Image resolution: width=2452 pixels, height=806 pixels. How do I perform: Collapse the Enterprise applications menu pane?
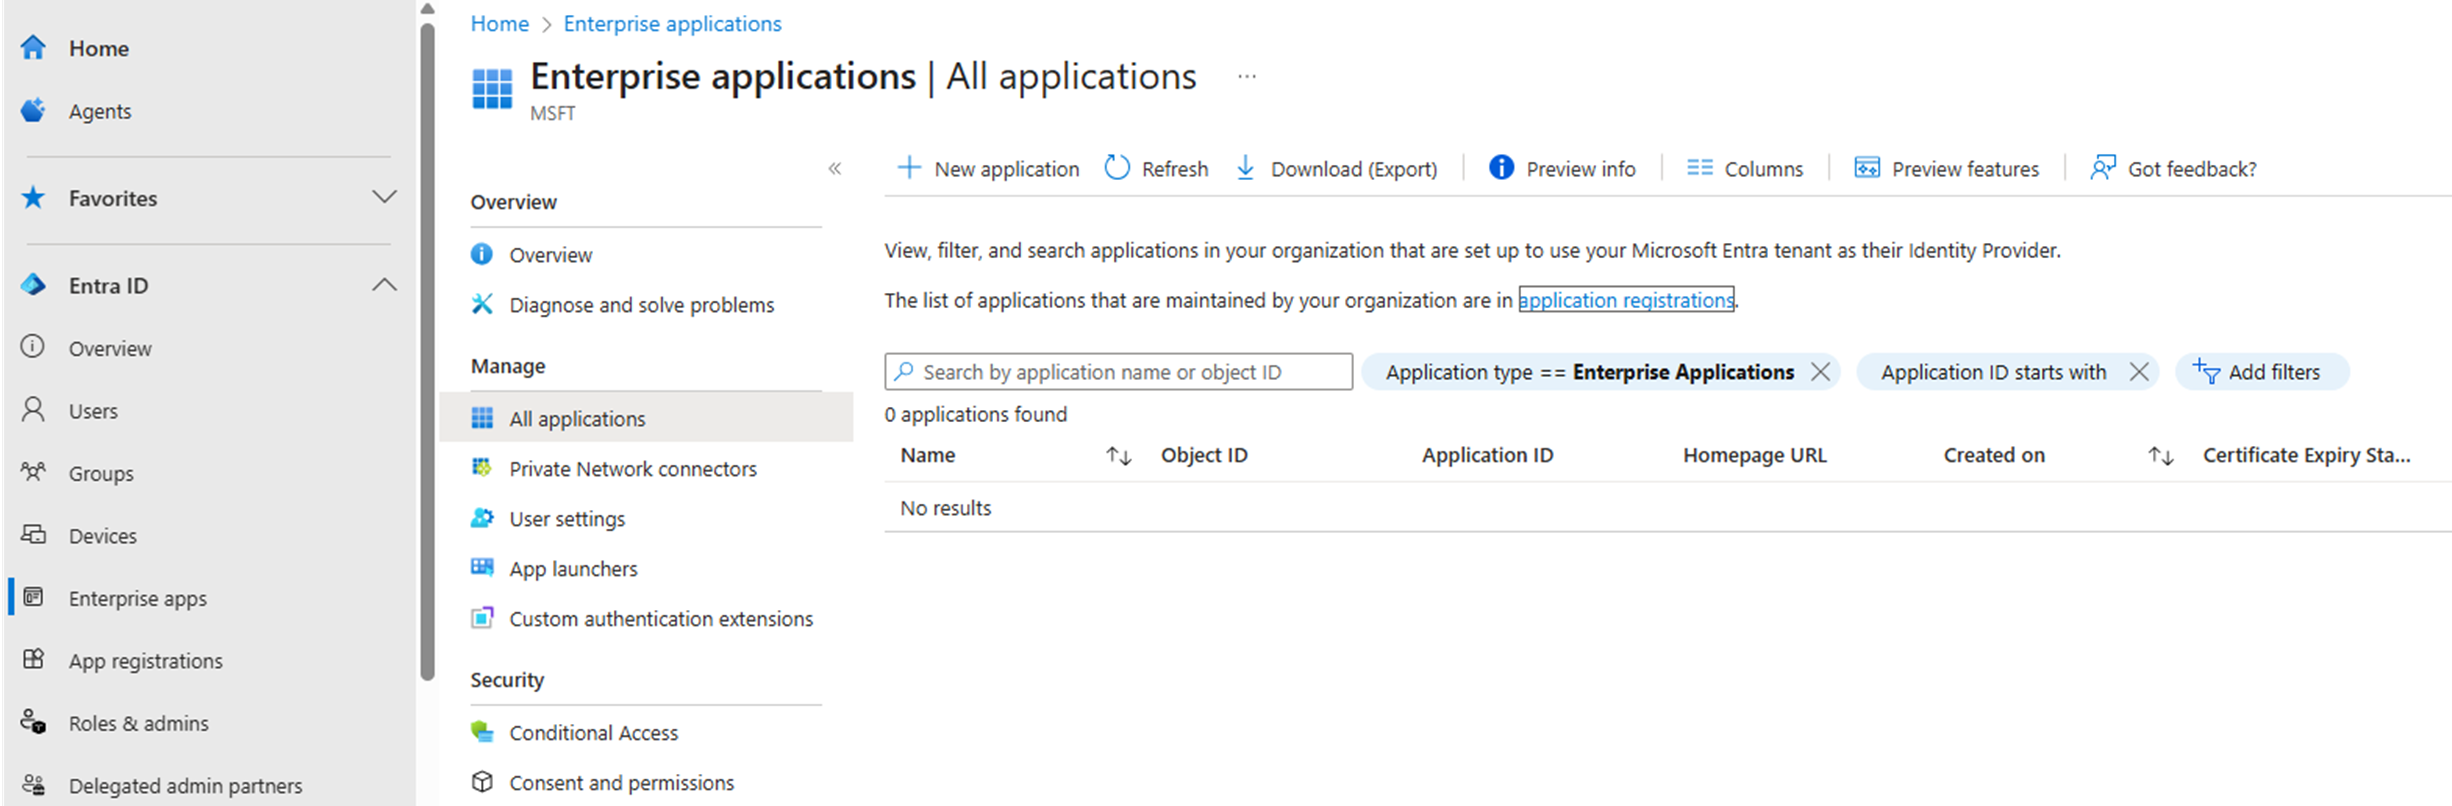click(x=835, y=168)
